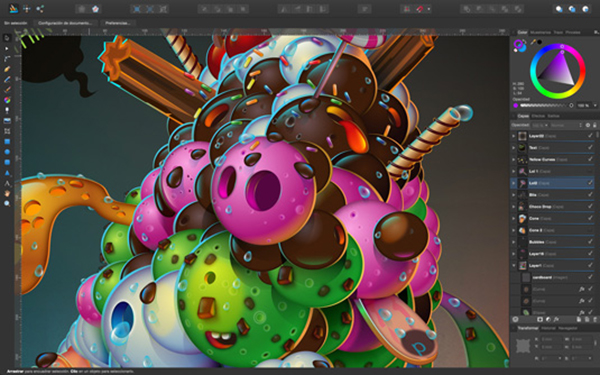The image size is (600, 375).
Task: Select the Node tool
Action: click(7, 49)
